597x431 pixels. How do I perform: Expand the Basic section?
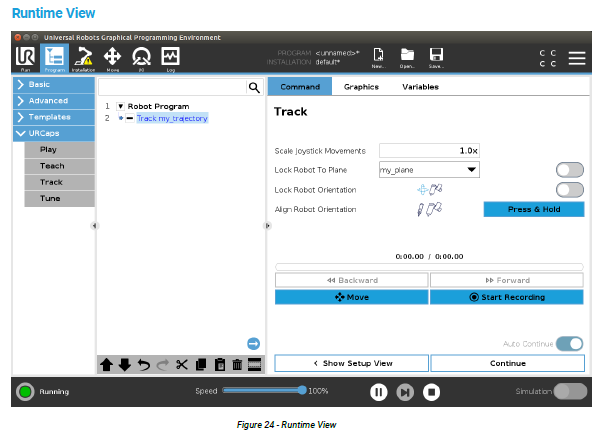(x=54, y=85)
